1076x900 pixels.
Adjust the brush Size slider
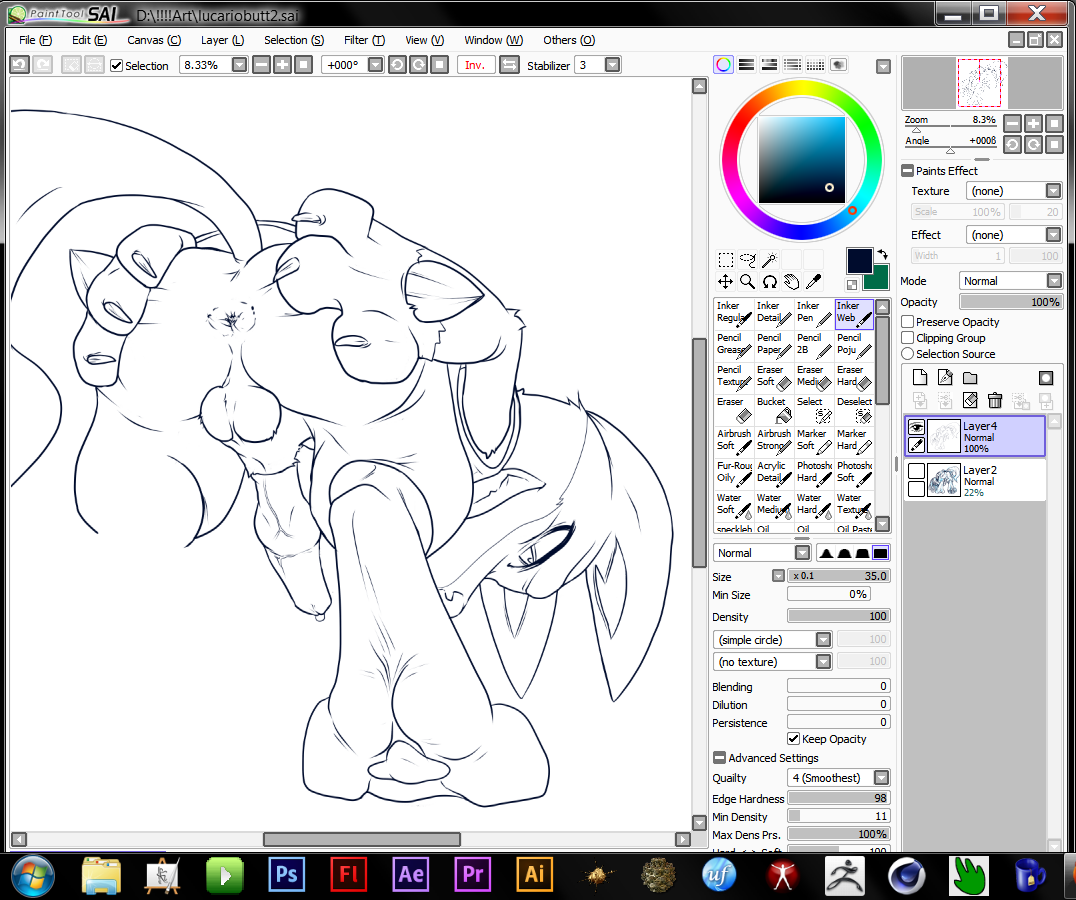click(x=839, y=576)
